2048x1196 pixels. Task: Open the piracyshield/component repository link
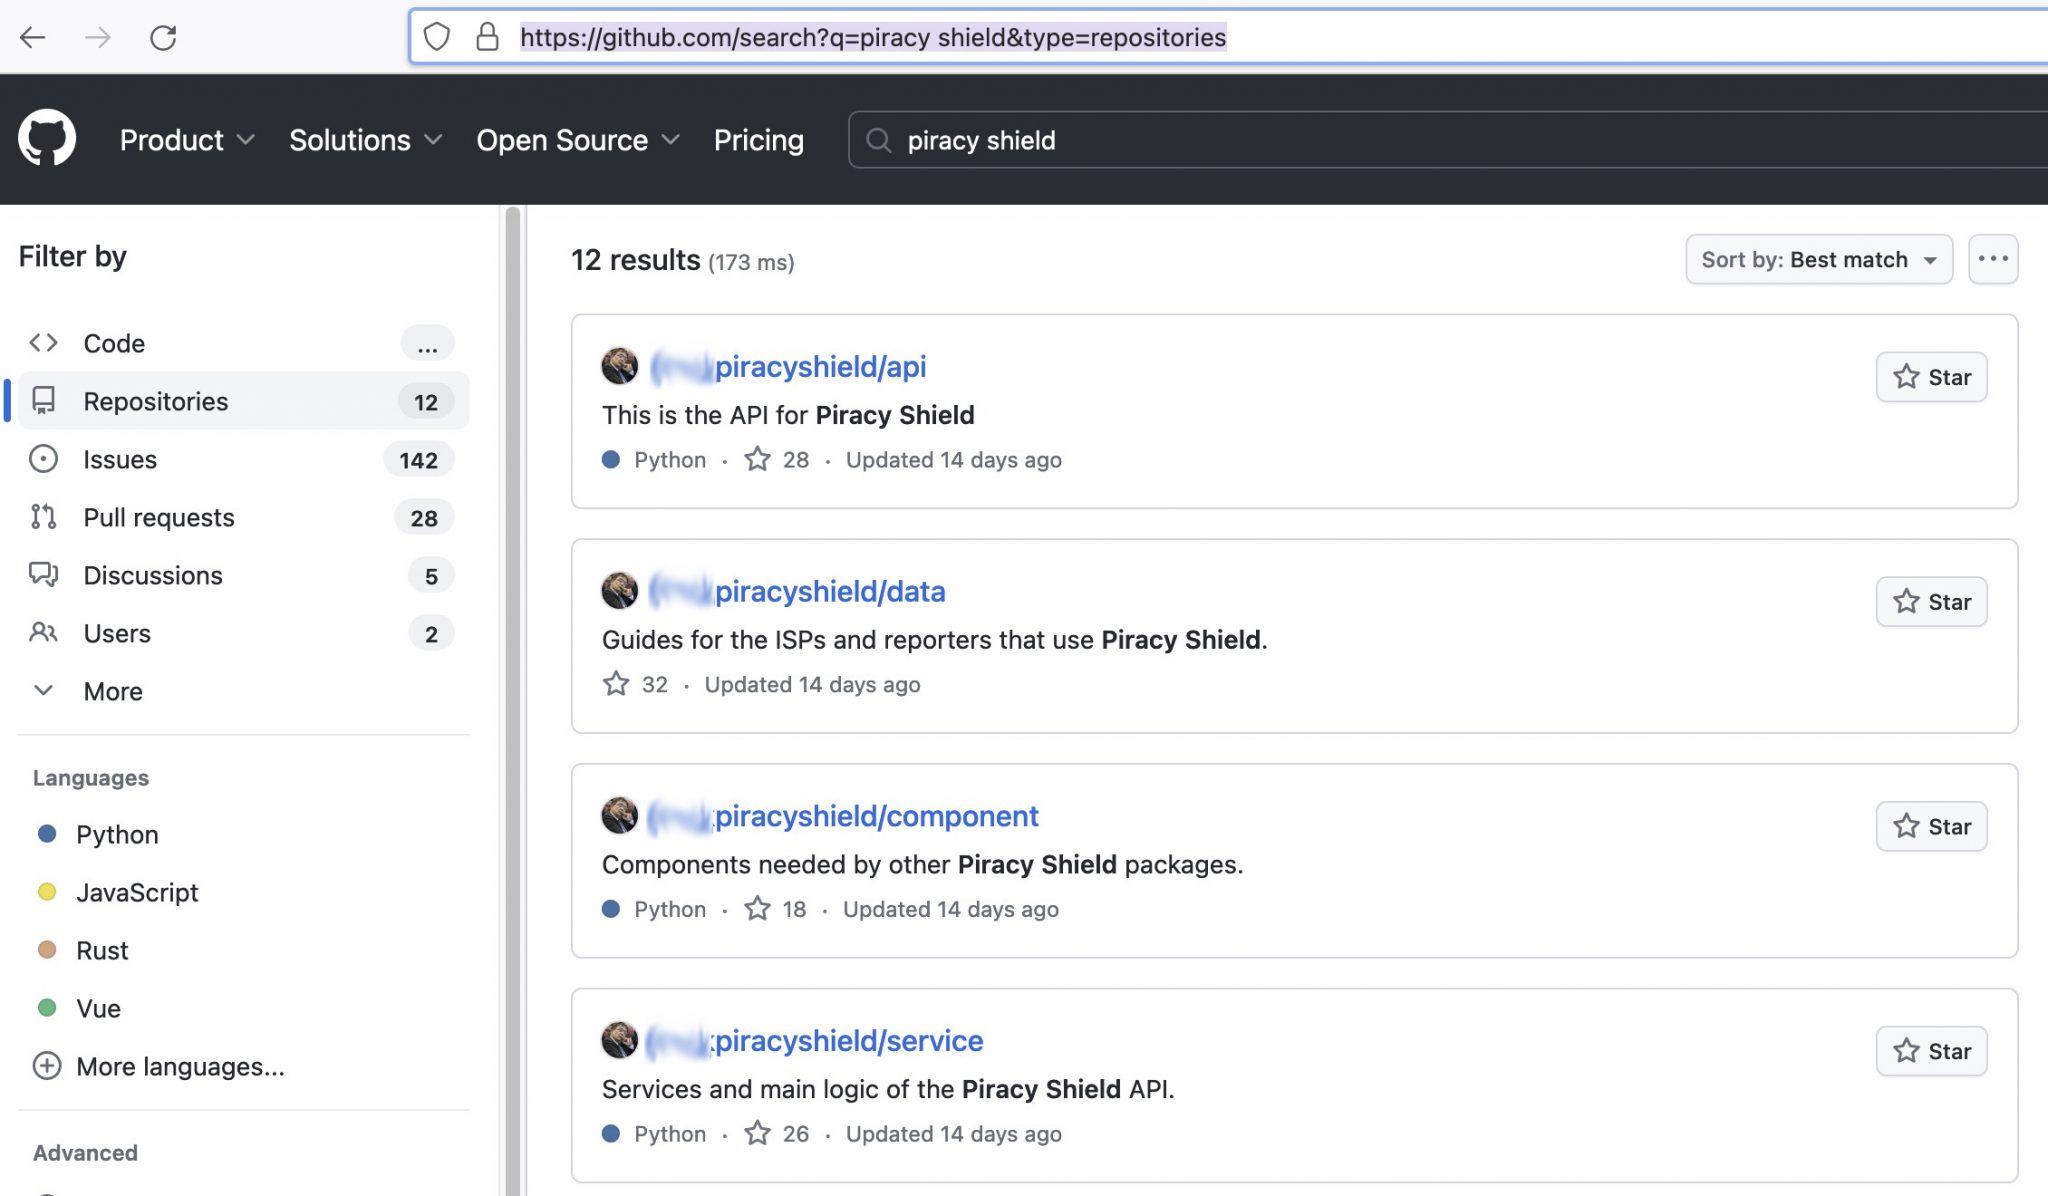pyautogui.click(x=876, y=816)
